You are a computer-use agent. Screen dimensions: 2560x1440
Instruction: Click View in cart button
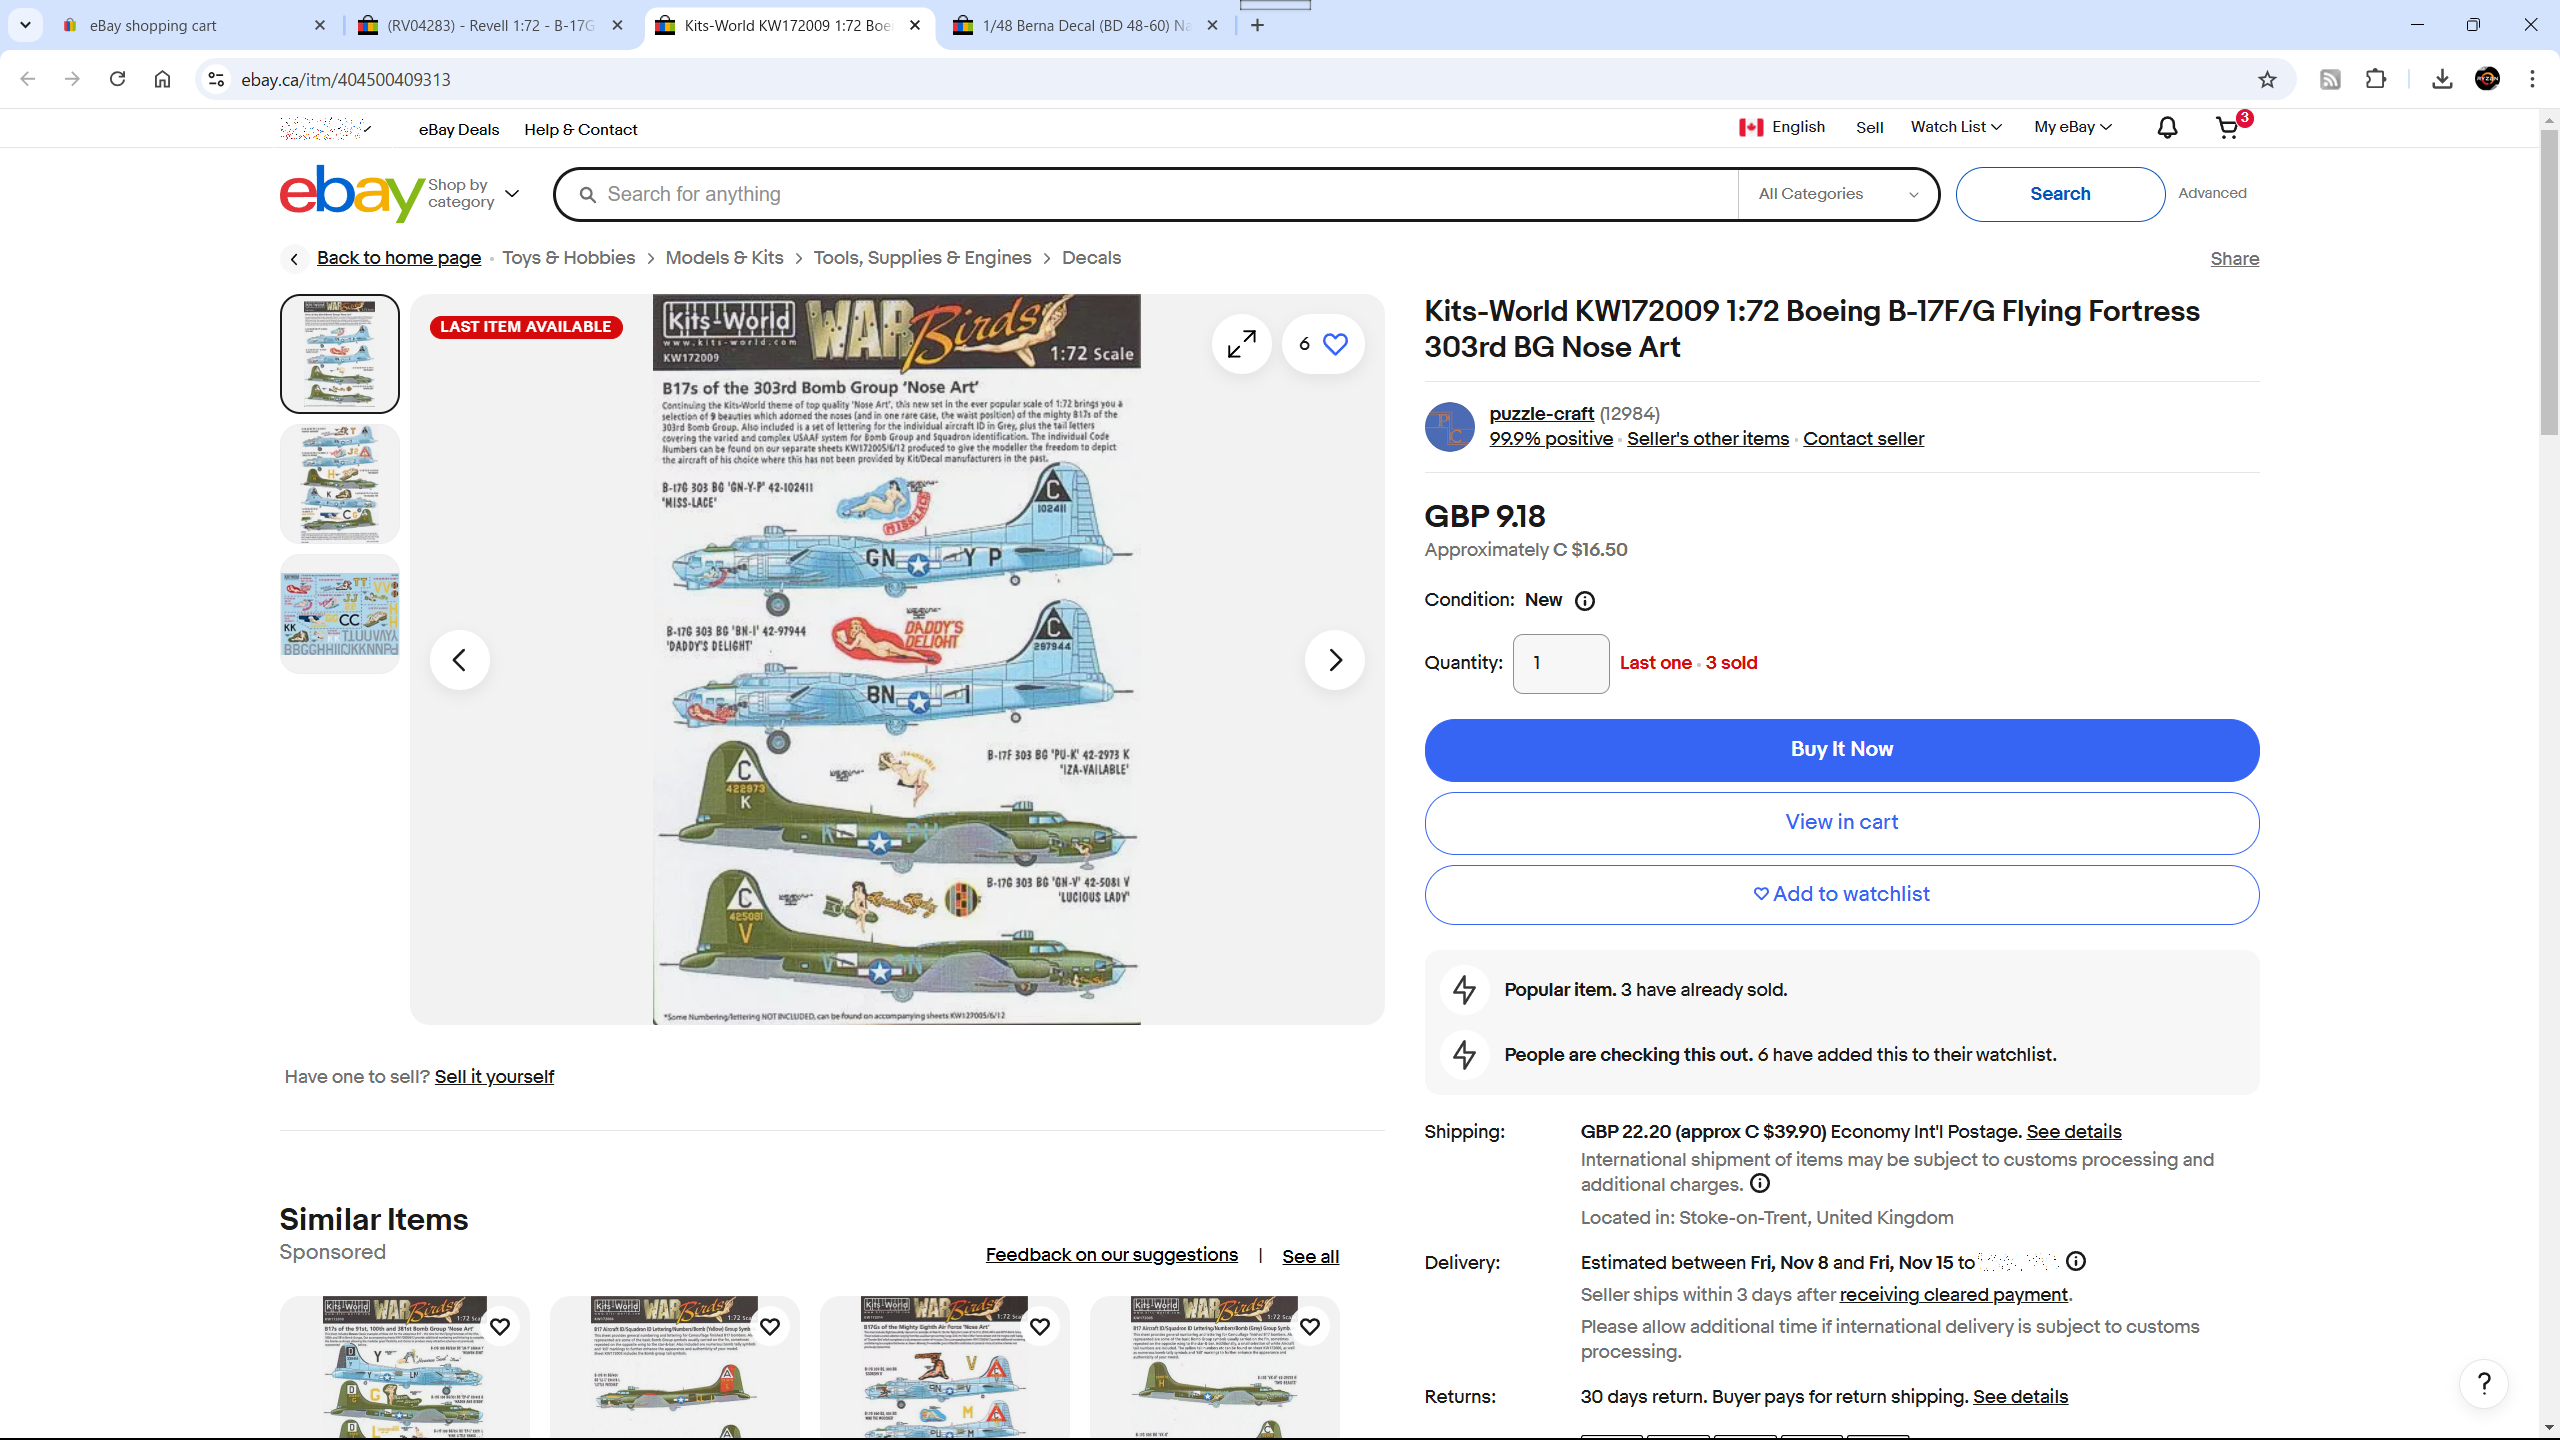tap(1841, 823)
